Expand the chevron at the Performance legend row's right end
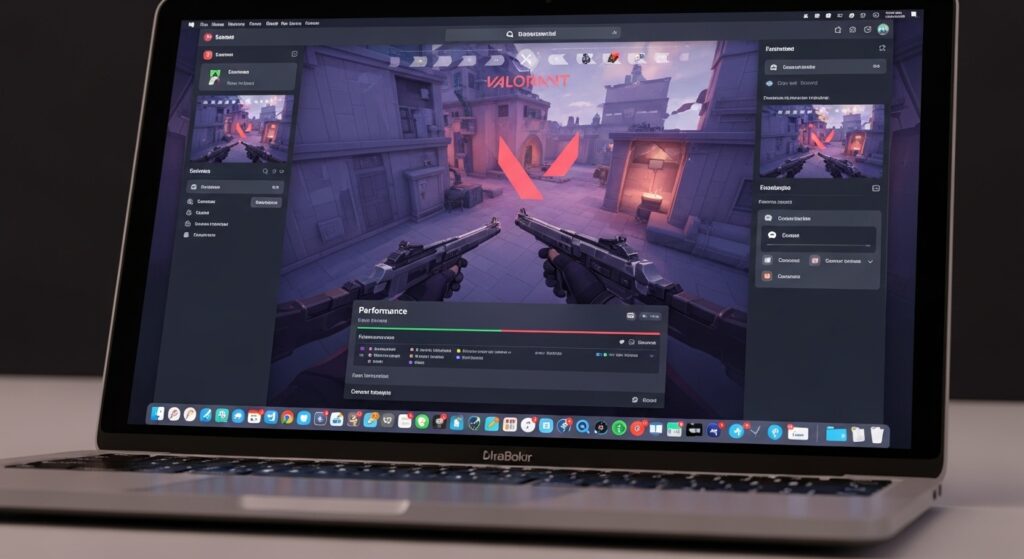The width and height of the screenshot is (1024, 559). coord(652,356)
